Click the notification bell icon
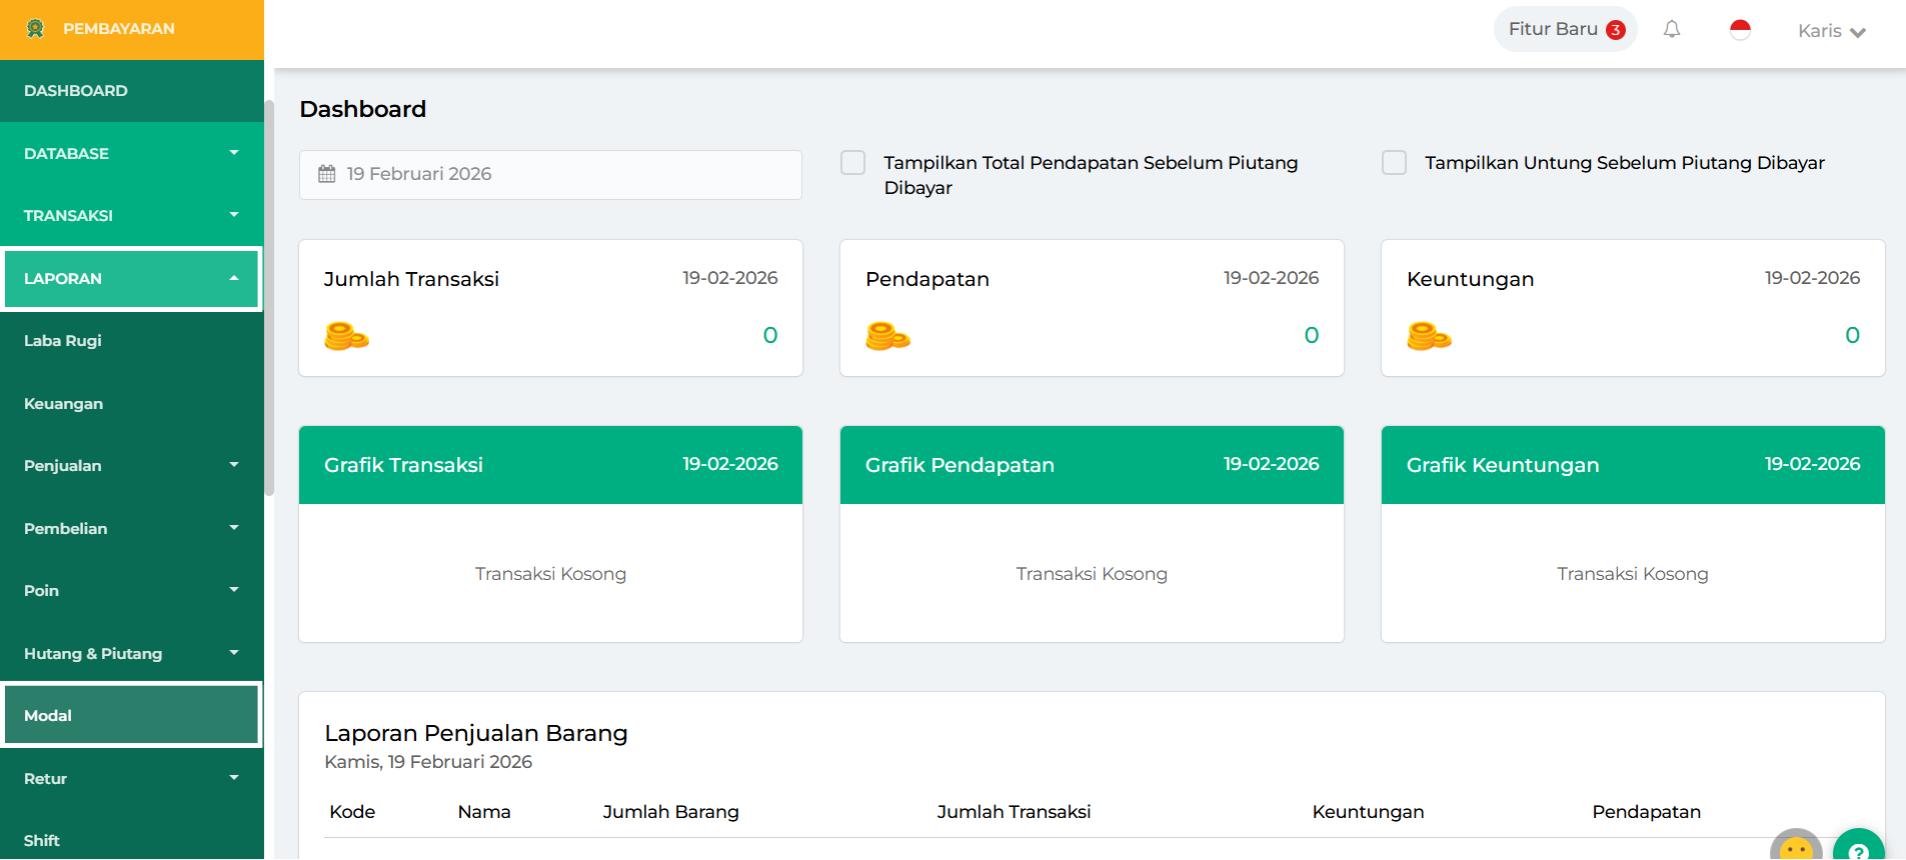This screenshot has height=860, width=1906. (1671, 29)
